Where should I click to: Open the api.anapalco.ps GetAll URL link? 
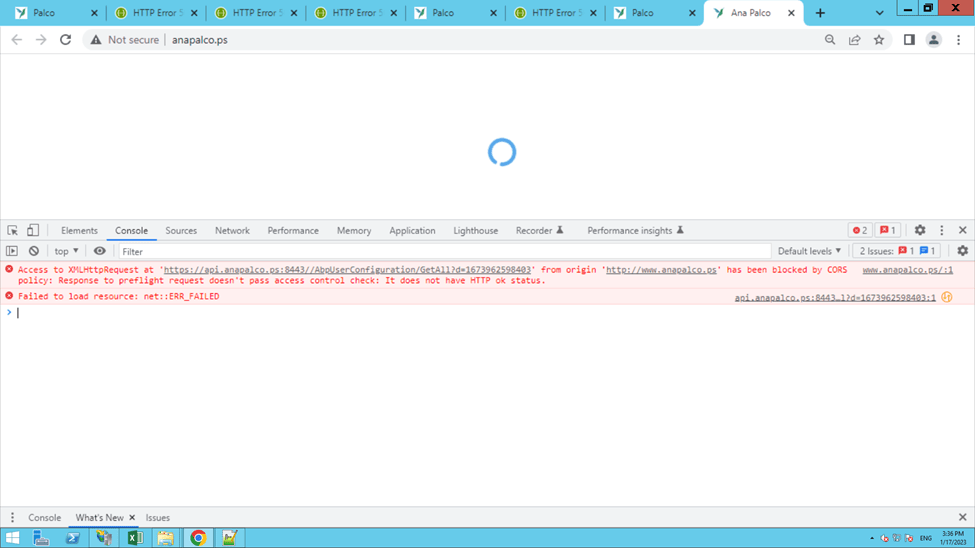click(347, 270)
